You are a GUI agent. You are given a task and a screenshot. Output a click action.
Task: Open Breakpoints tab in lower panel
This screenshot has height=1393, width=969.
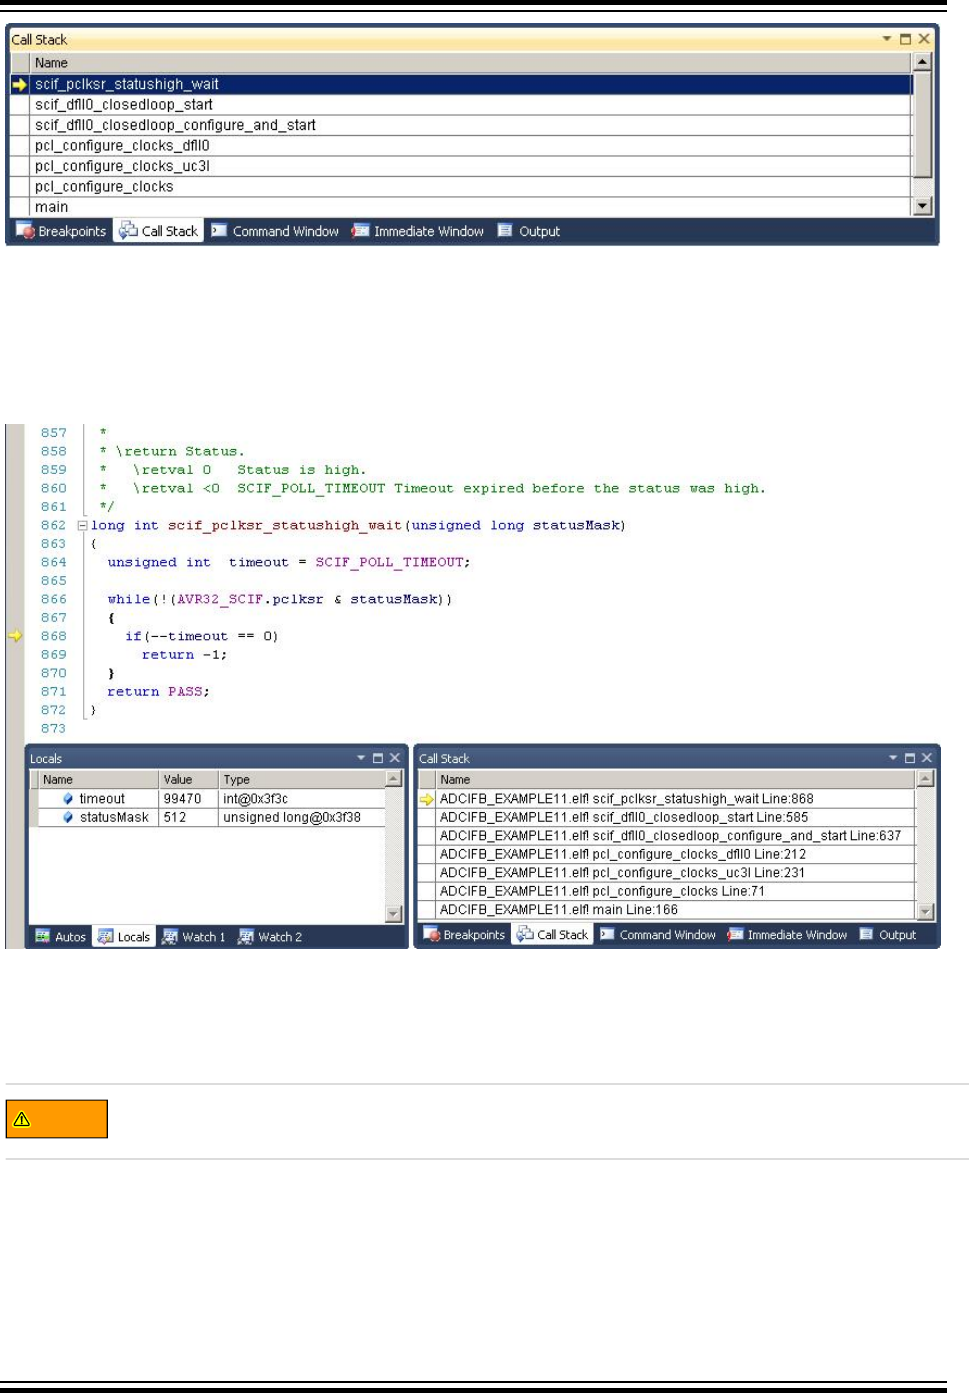tap(465, 935)
